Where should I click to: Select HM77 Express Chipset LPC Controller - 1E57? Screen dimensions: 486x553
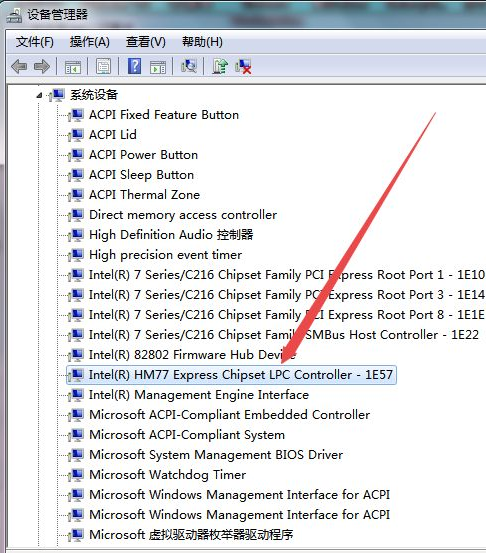pyautogui.click(x=241, y=375)
